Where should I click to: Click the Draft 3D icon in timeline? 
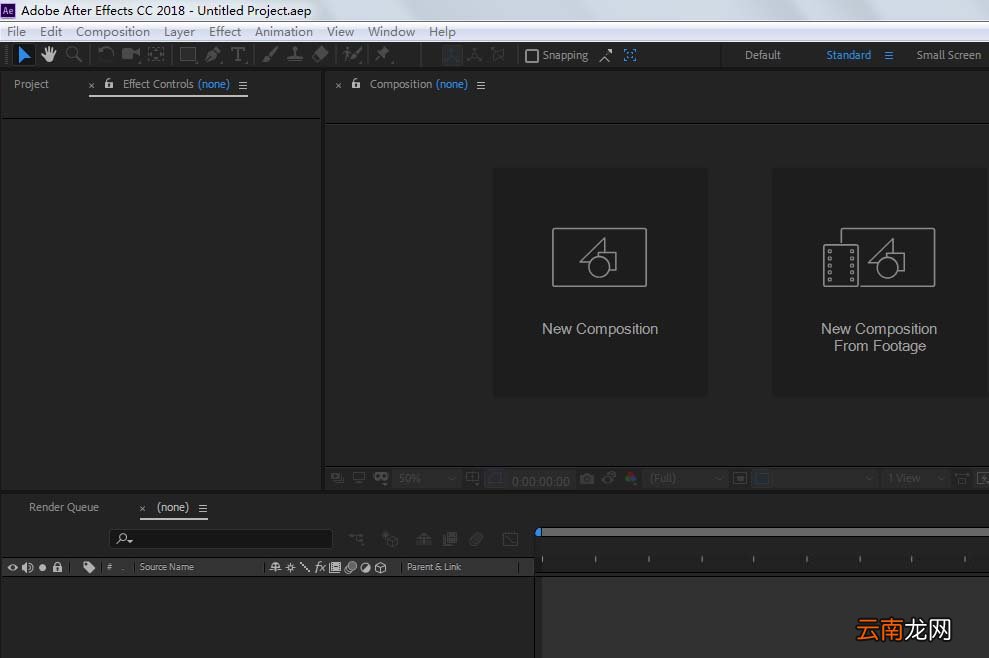pyautogui.click(x=390, y=539)
